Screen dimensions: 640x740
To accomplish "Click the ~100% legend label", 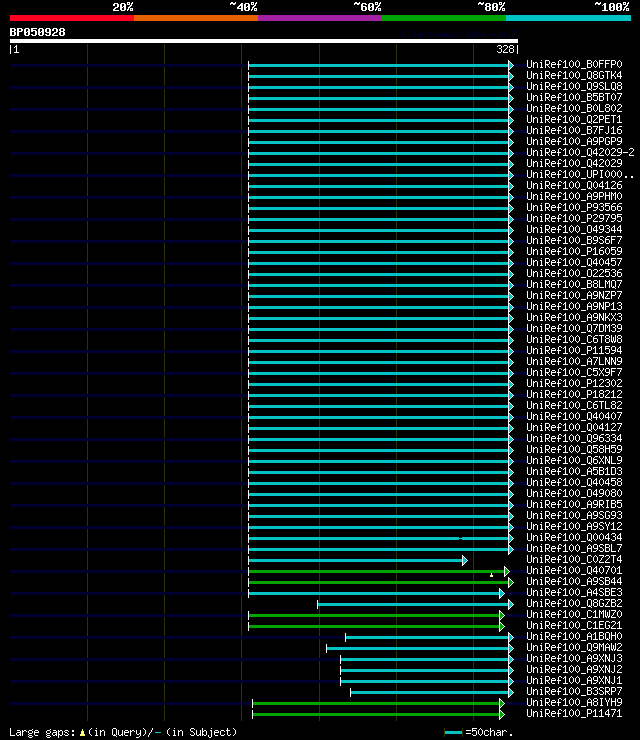I will pos(612,7).
